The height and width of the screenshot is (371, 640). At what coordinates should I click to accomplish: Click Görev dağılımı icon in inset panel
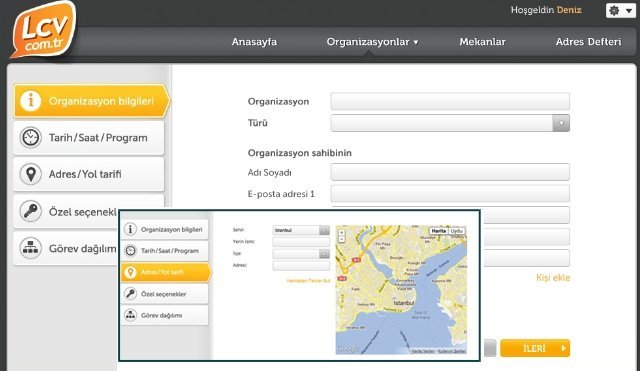[x=130, y=315]
